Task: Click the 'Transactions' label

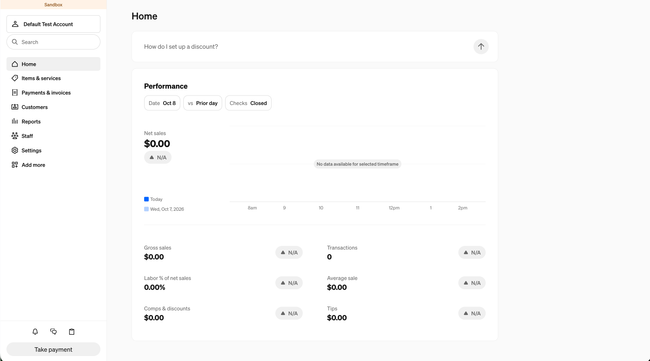Action: [x=342, y=247]
